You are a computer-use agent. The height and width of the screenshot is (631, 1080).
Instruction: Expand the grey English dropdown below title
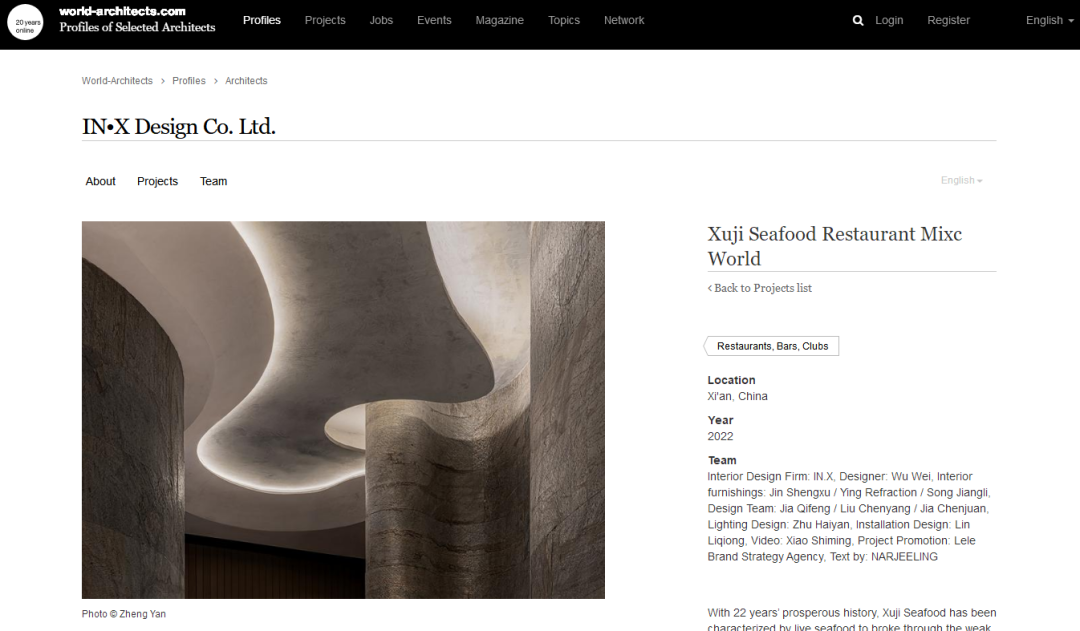pos(961,181)
